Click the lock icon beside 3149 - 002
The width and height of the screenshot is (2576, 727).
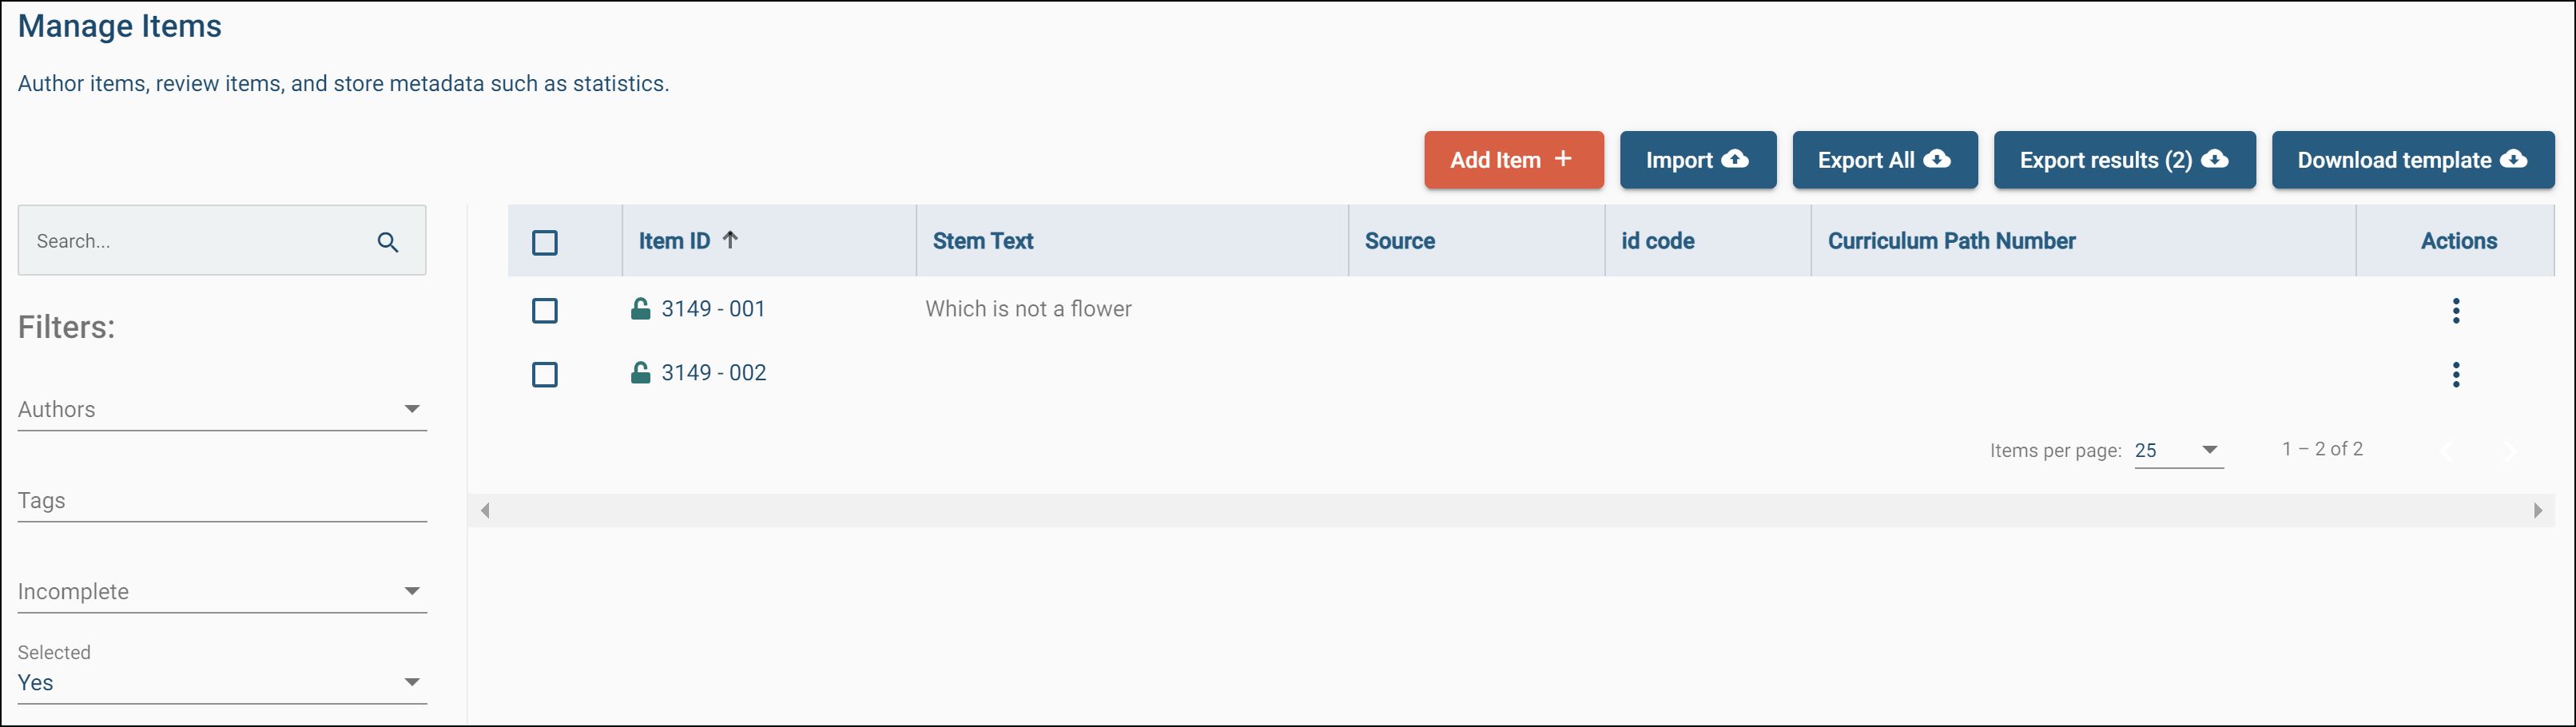[x=640, y=373]
